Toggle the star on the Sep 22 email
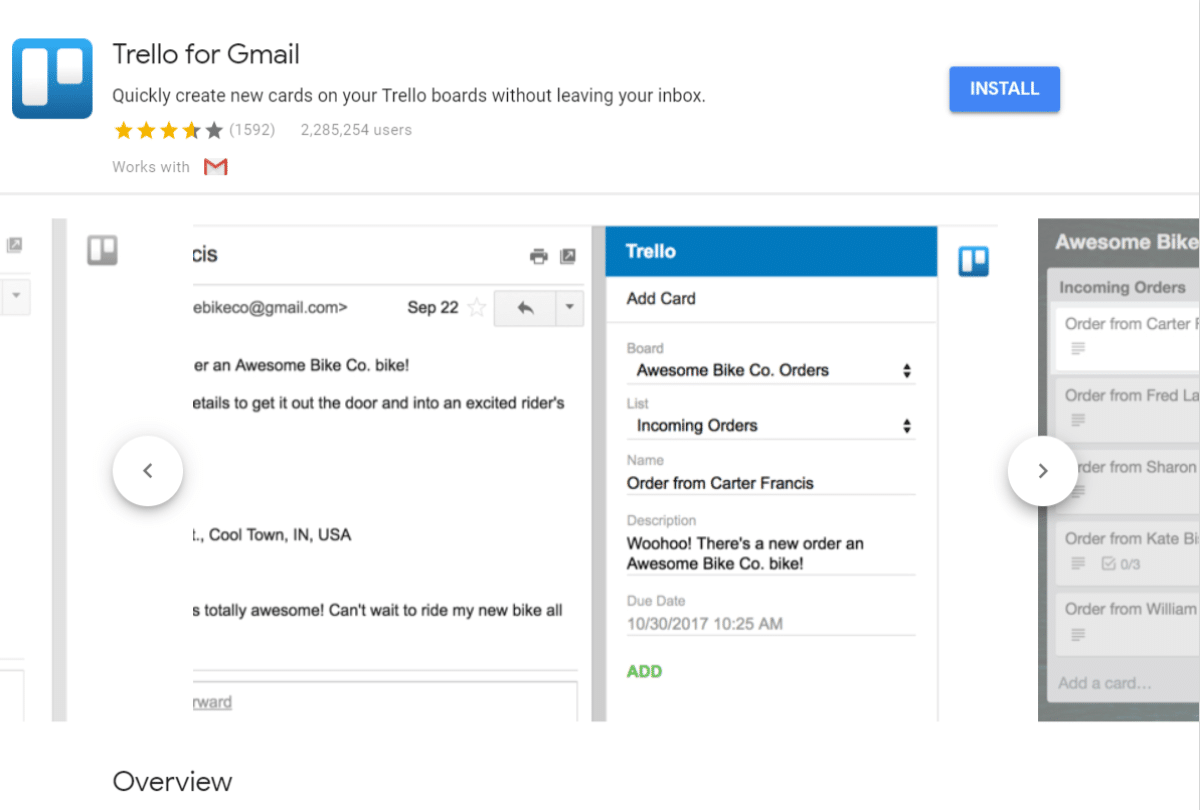Image resolution: width=1200 pixels, height=810 pixels. coord(477,308)
